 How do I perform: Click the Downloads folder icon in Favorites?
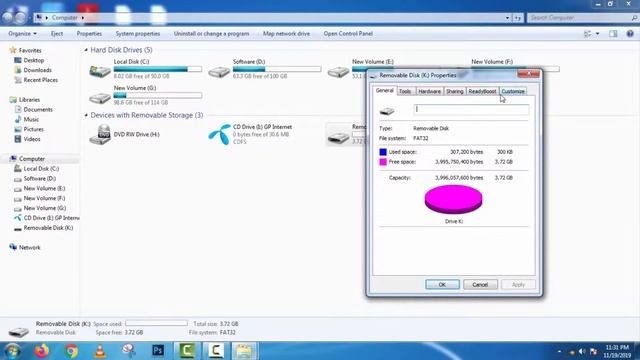[18, 70]
